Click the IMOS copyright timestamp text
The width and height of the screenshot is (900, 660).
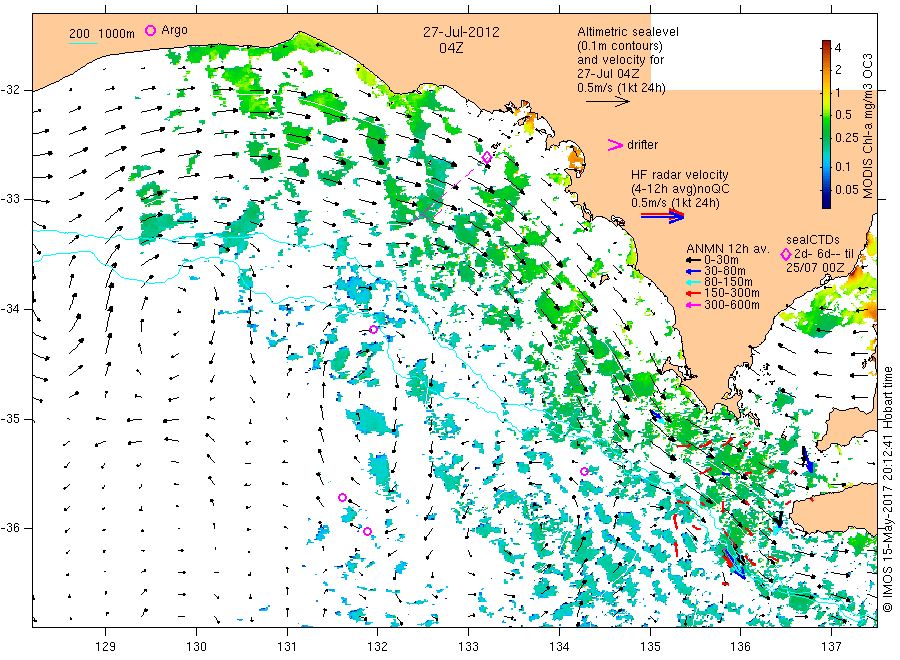(x=887, y=489)
